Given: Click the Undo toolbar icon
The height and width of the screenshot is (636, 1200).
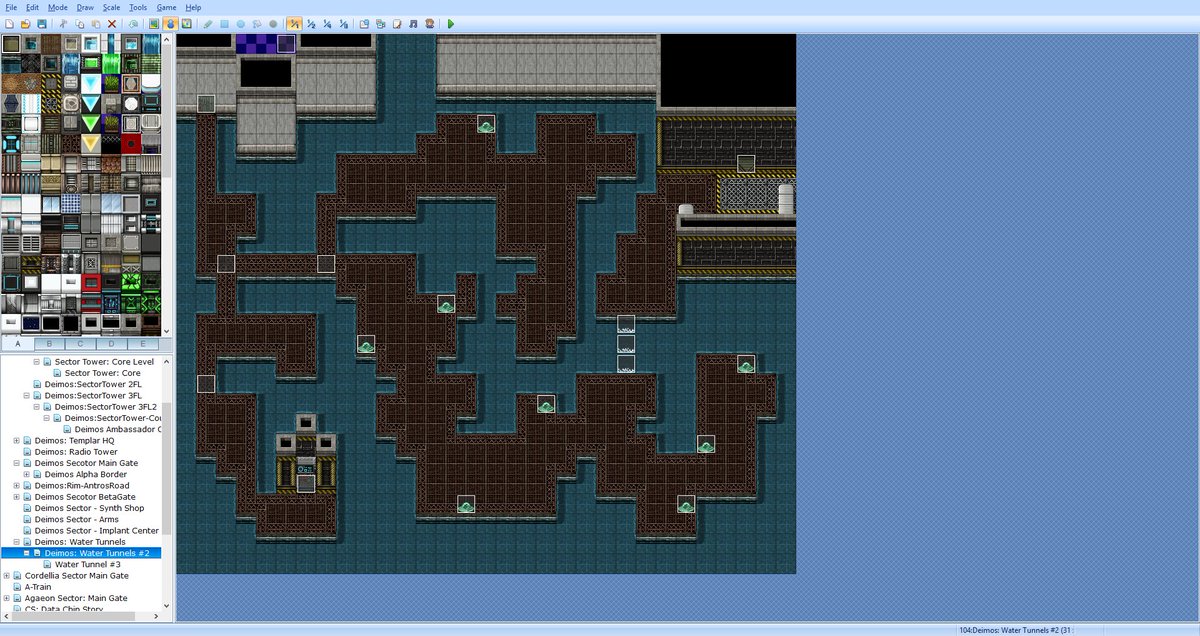Looking at the screenshot, I should (133, 23).
